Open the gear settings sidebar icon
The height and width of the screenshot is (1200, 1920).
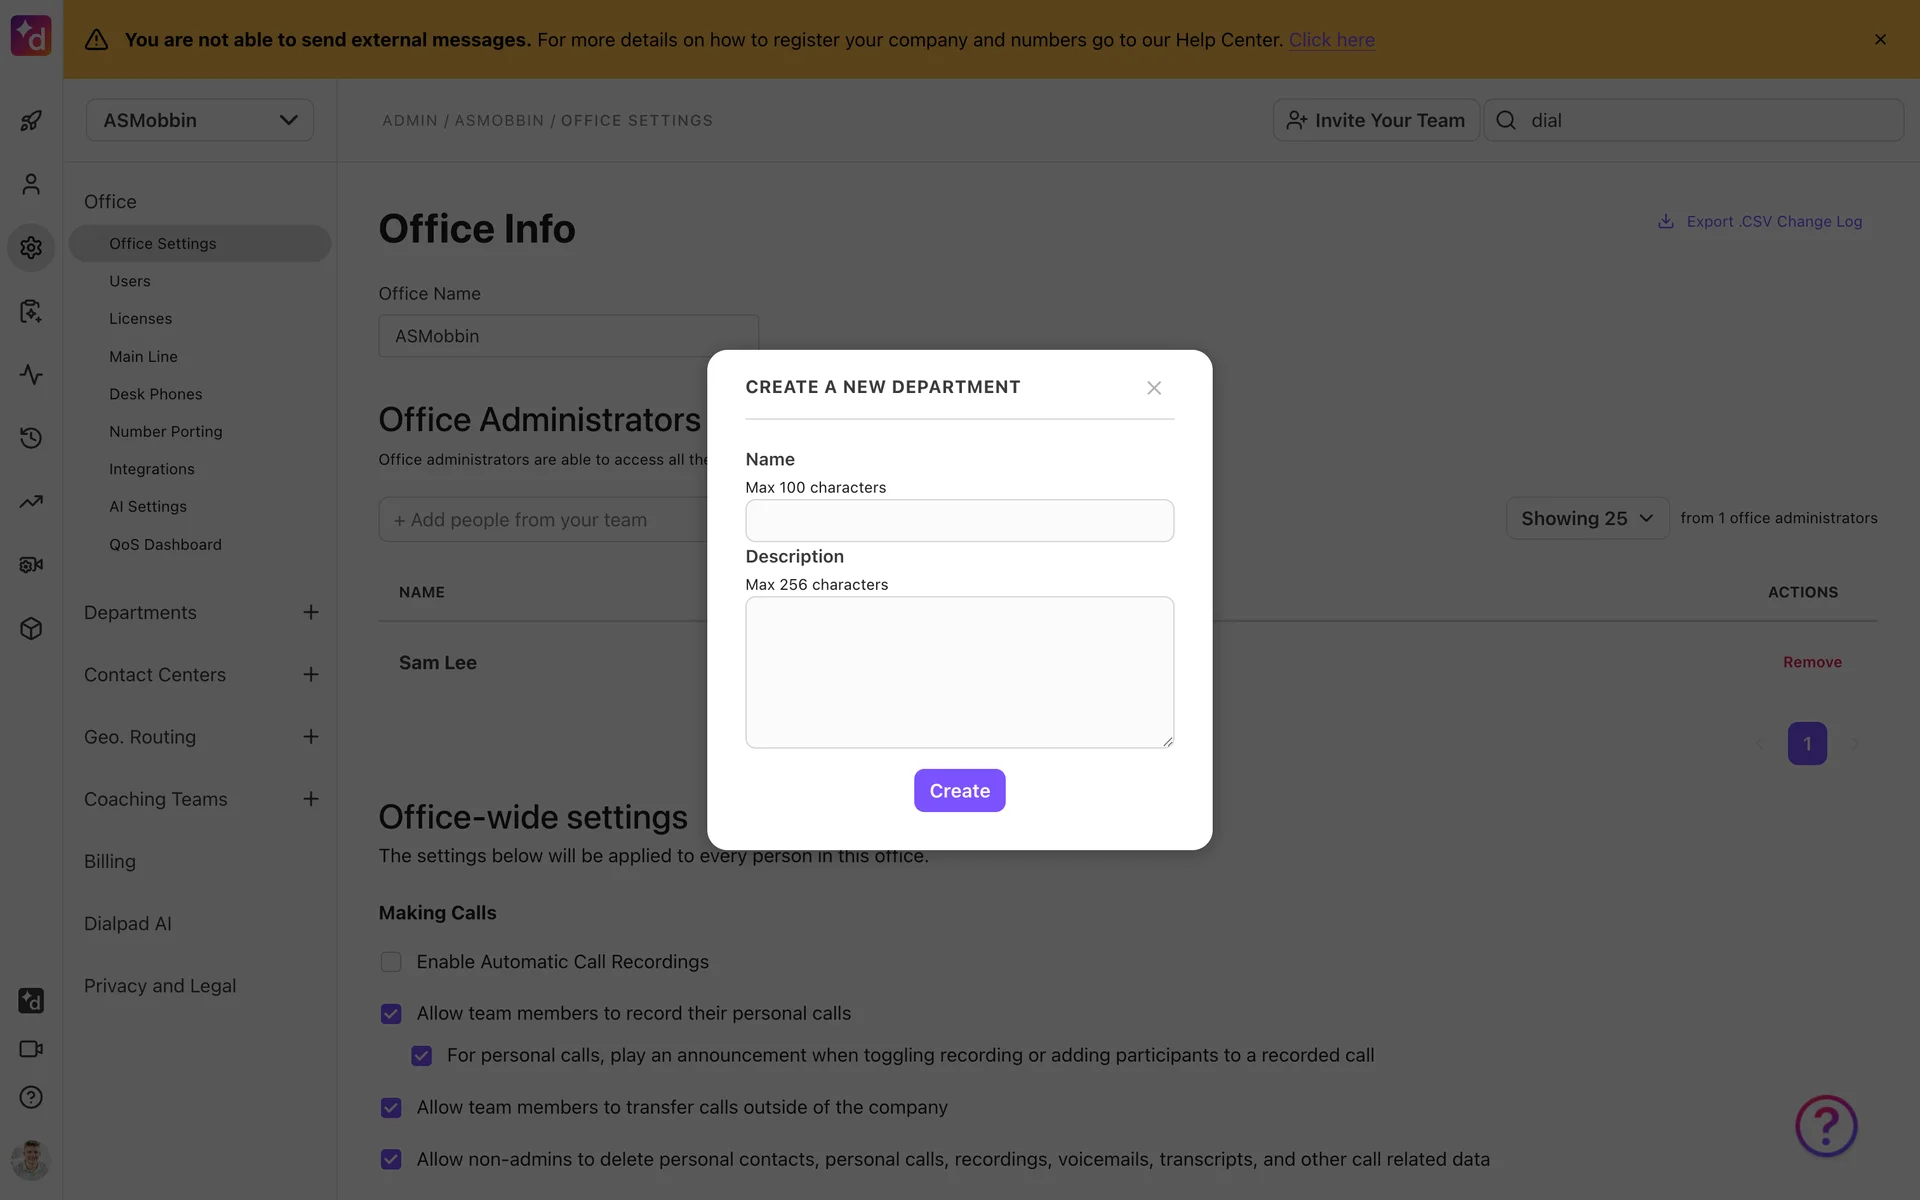tap(31, 247)
